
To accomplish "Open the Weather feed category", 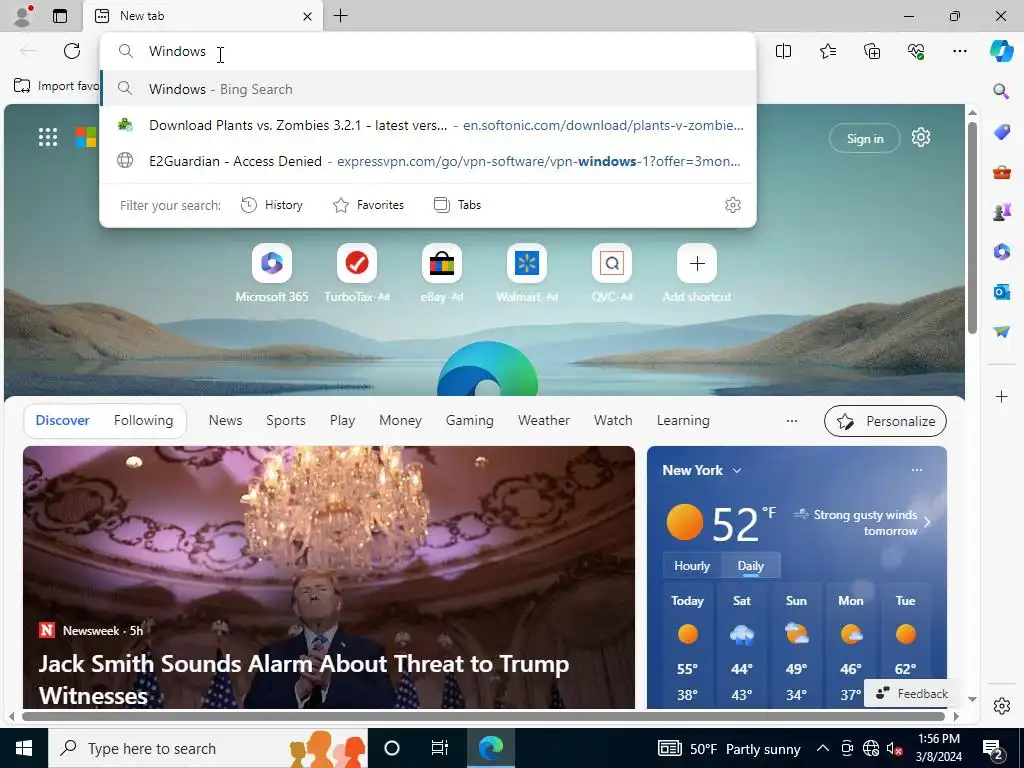I will click(x=543, y=421).
